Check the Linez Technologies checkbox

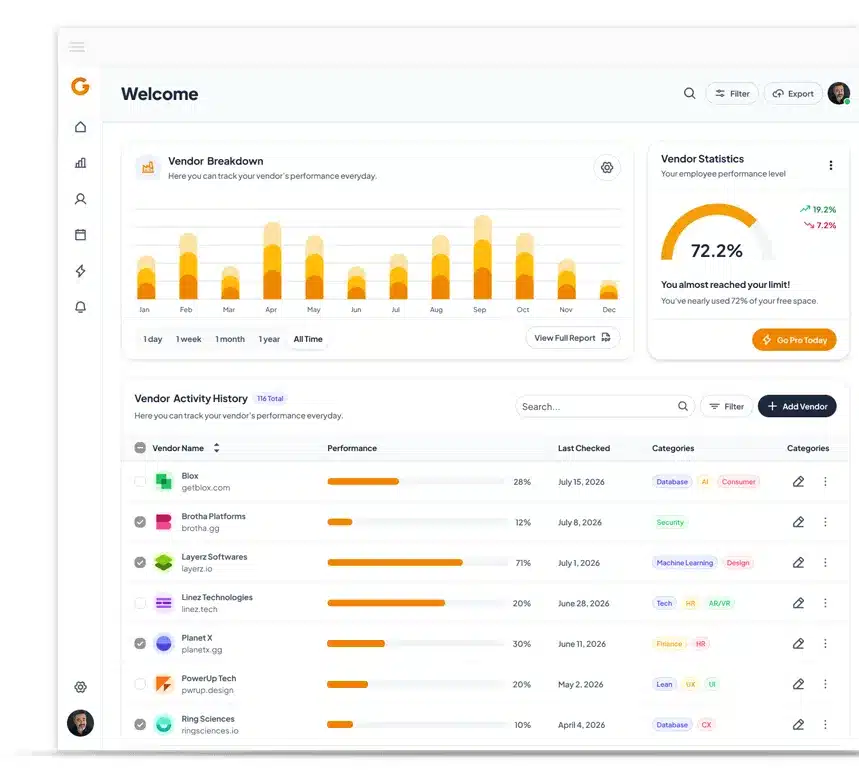click(140, 603)
